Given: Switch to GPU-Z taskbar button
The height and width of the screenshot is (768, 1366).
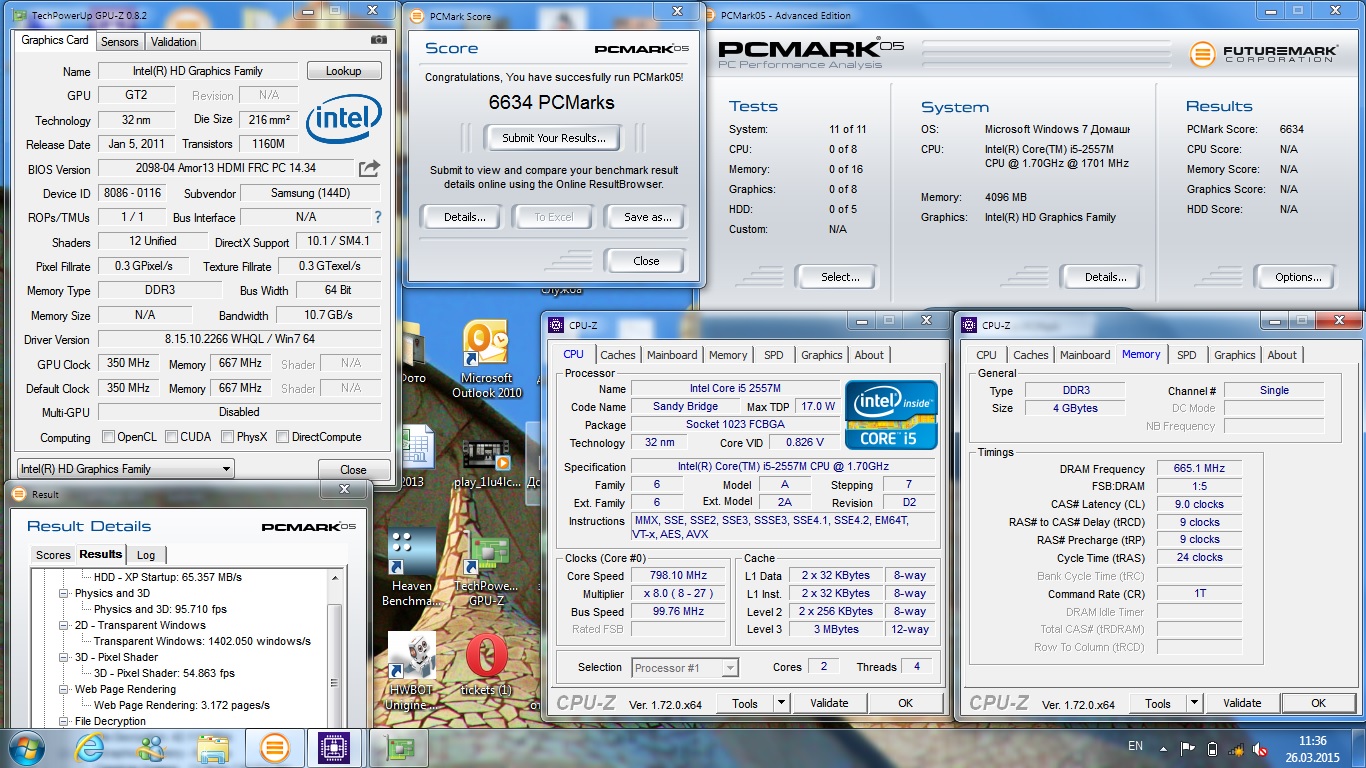Looking at the screenshot, I should tap(399, 748).
